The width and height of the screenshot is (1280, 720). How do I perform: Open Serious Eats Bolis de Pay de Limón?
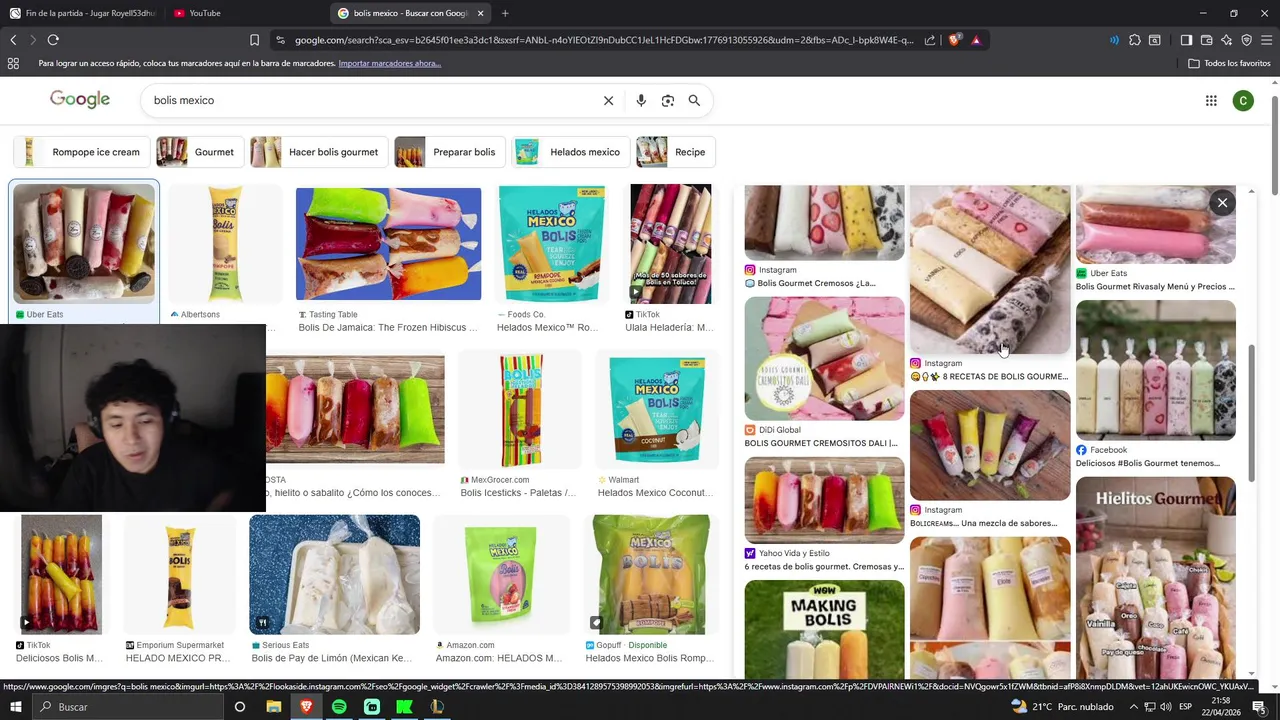[334, 575]
